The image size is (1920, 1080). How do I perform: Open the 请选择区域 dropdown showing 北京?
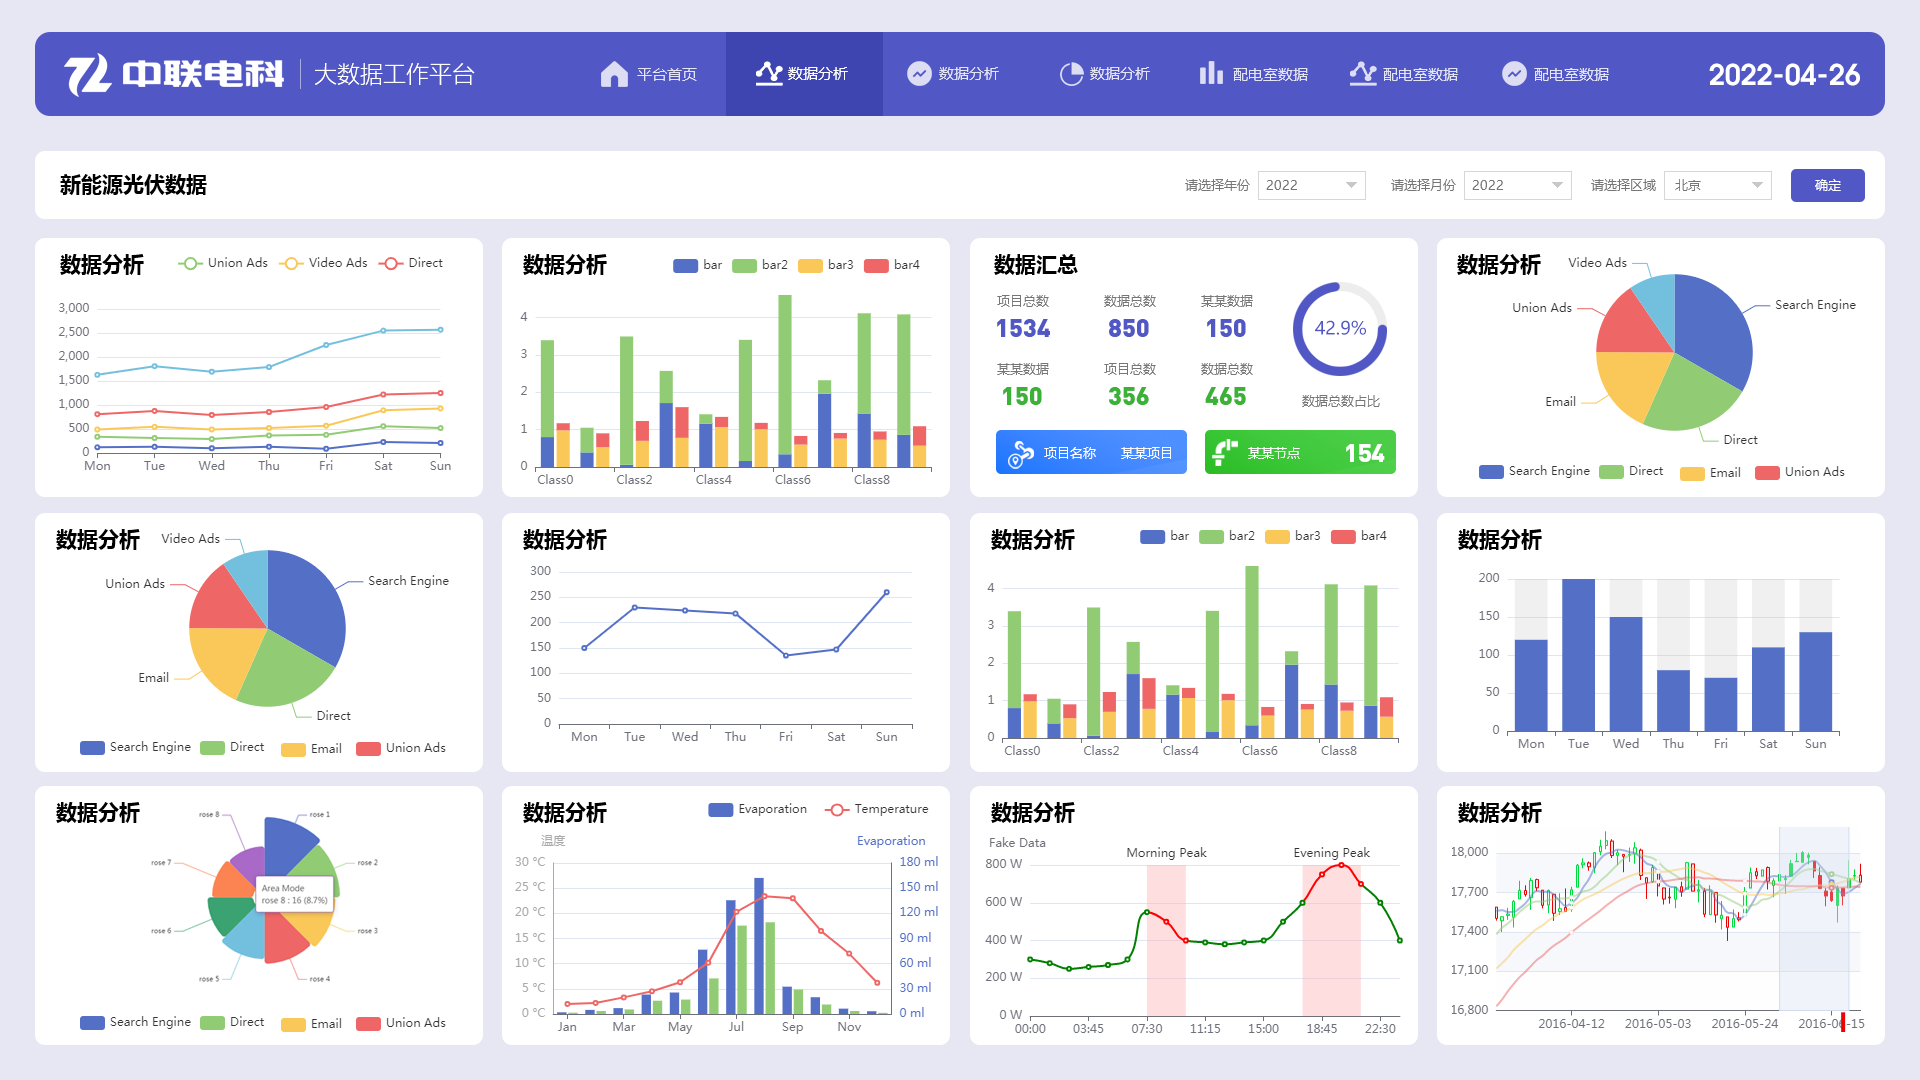point(1717,185)
